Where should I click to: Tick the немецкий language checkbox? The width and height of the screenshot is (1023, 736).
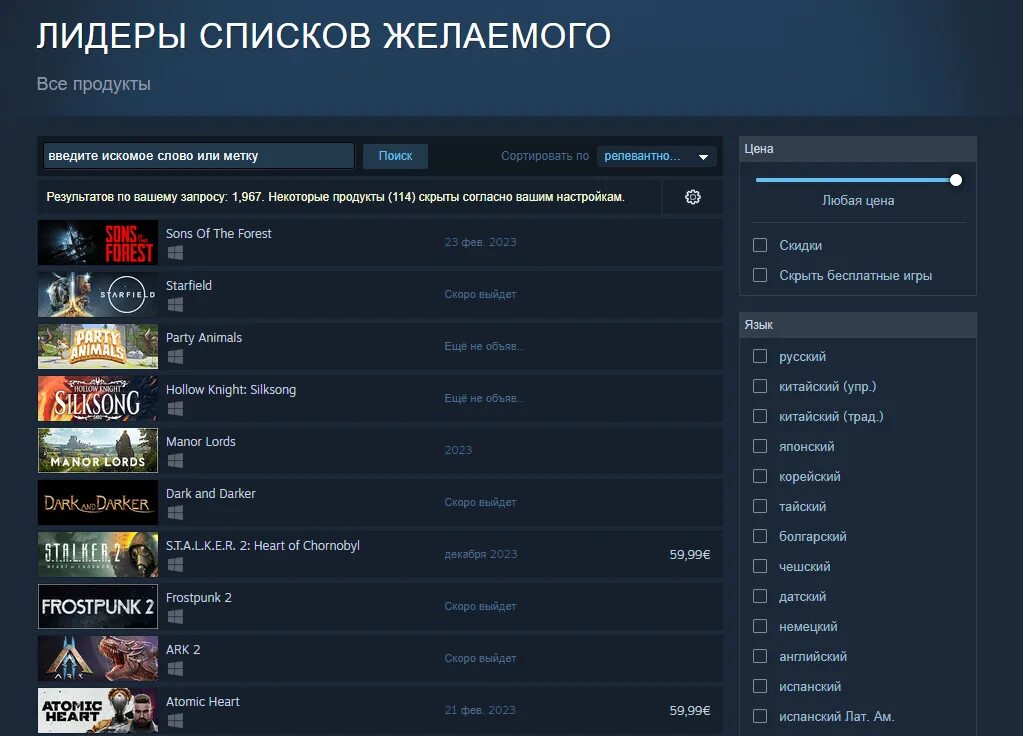point(760,626)
